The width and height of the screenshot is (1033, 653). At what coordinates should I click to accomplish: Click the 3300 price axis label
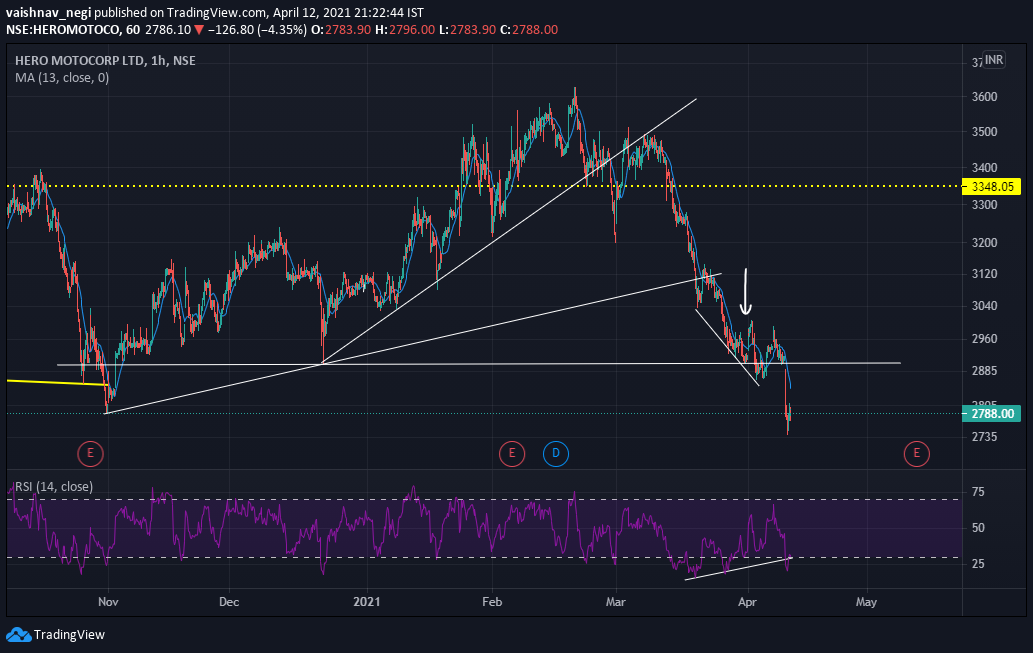984,205
